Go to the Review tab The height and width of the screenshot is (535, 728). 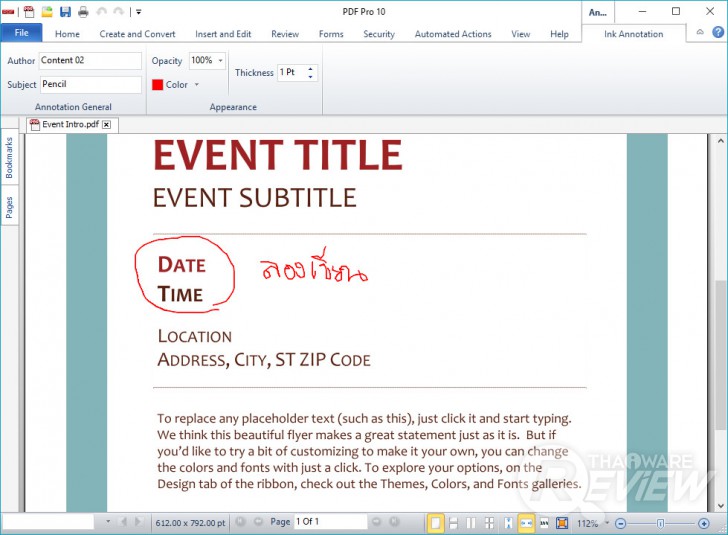[x=285, y=34]
